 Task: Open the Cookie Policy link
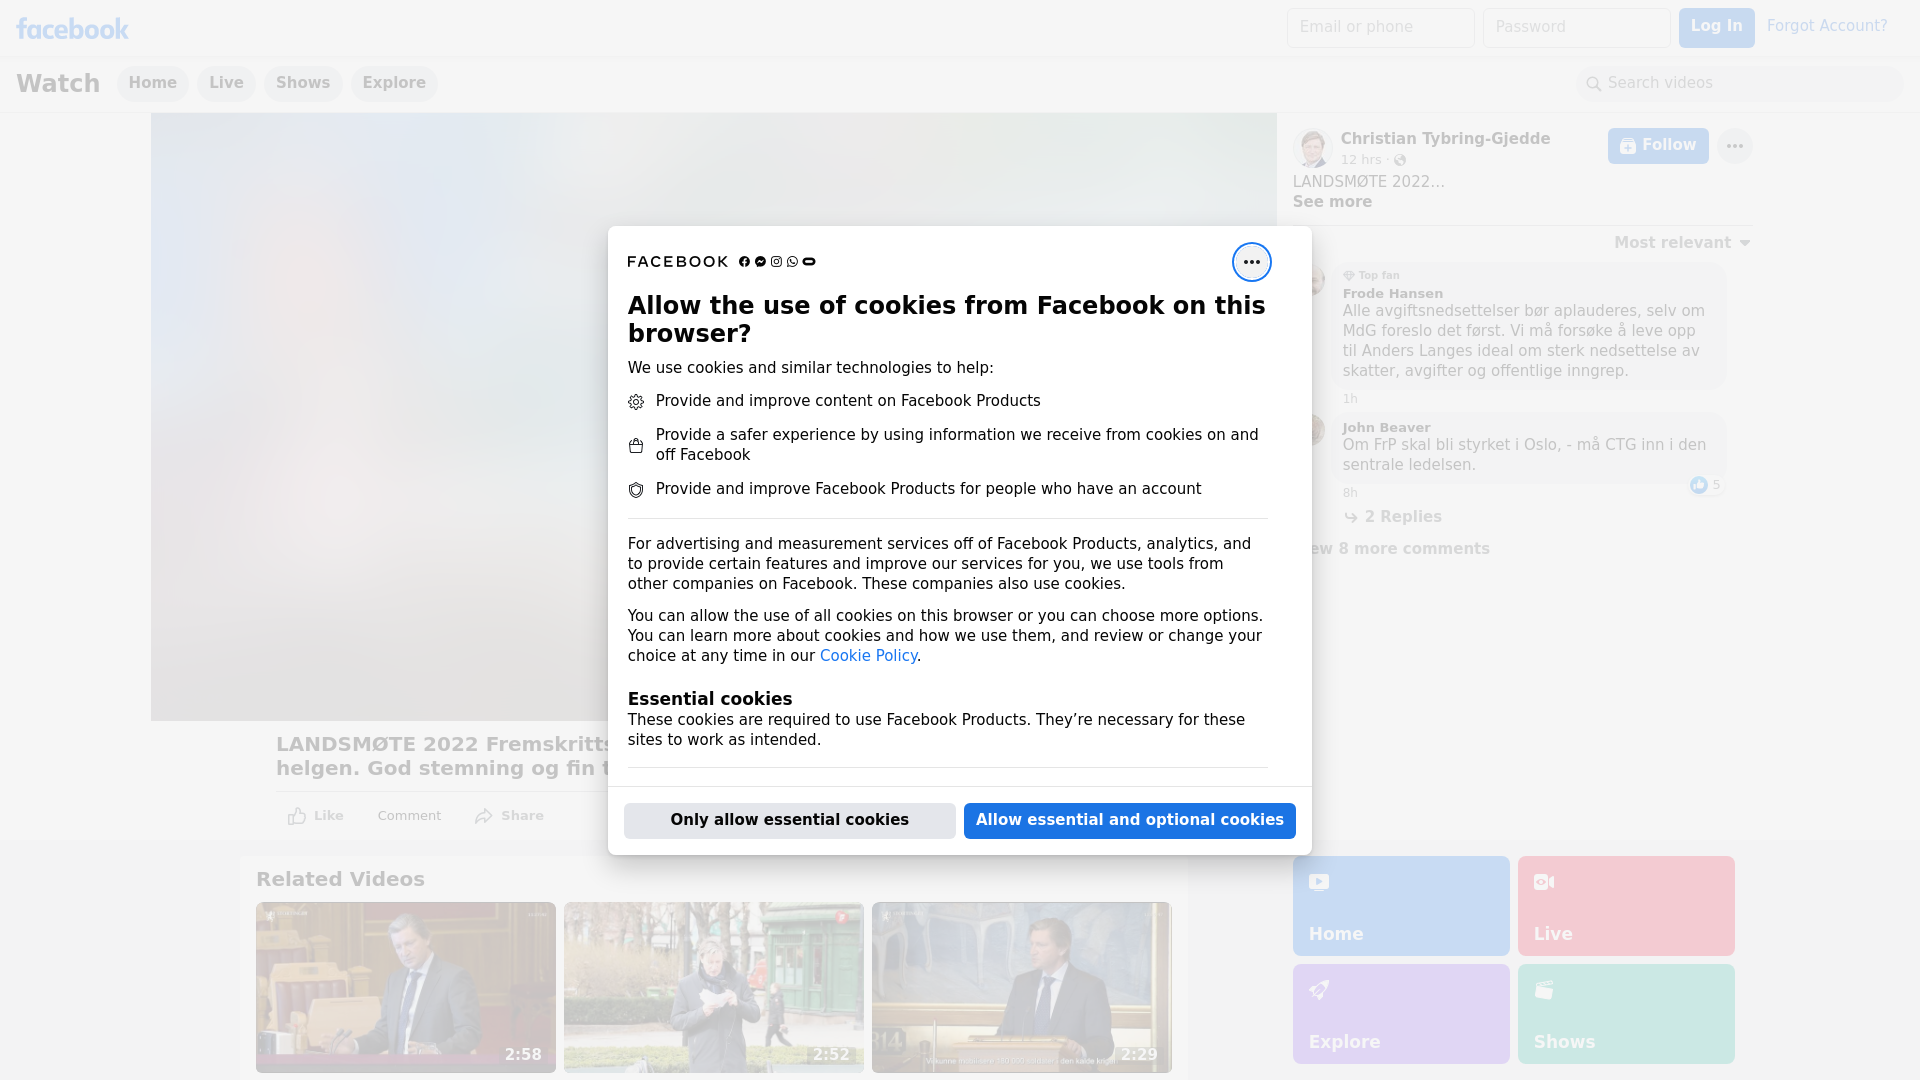pos(868,656)
